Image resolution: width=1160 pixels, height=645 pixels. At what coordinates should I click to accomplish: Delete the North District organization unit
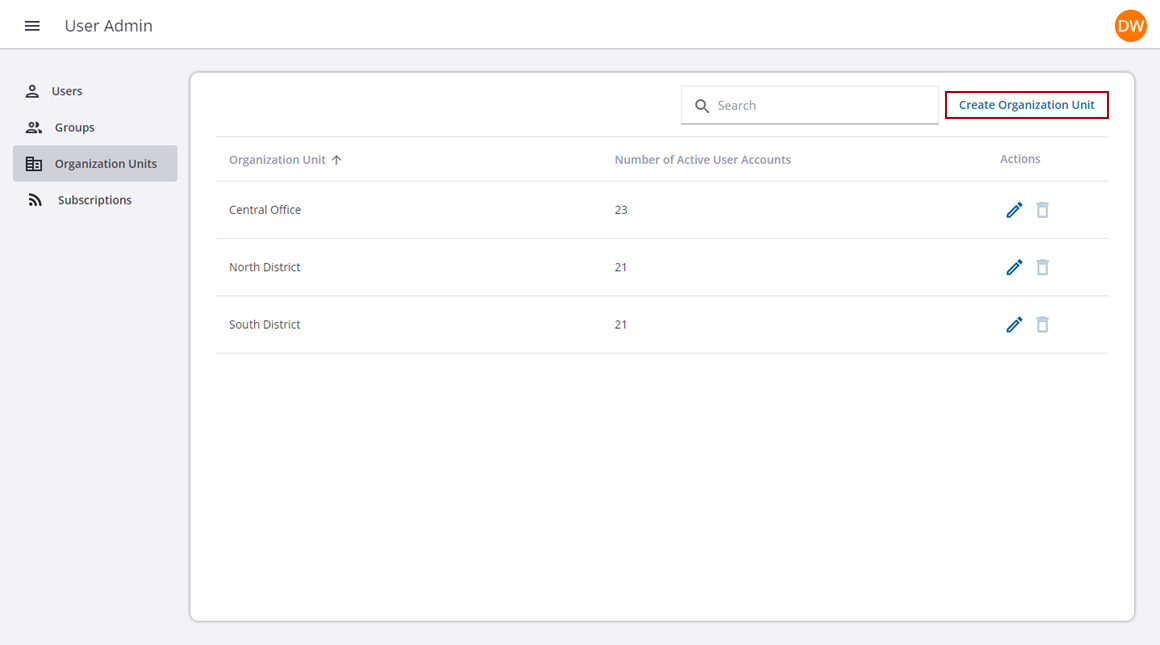(x=1042, y=267)
